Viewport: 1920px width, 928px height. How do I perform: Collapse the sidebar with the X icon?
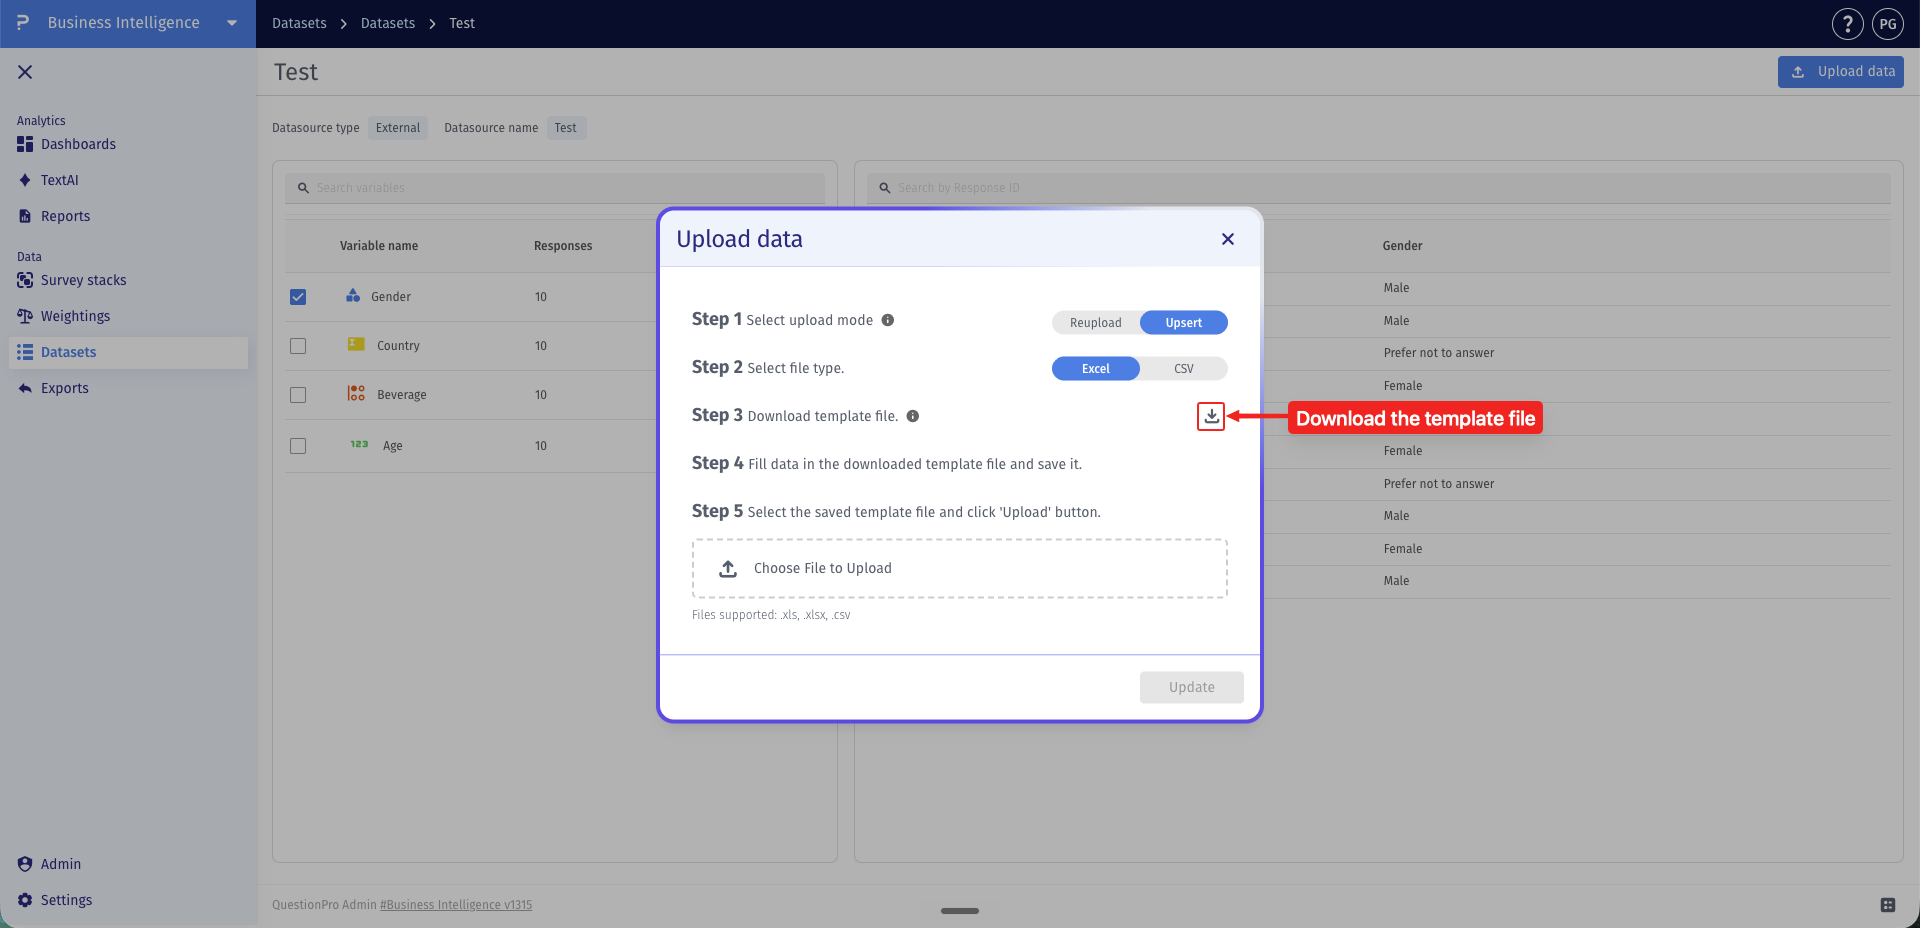(x=25, y=72)
